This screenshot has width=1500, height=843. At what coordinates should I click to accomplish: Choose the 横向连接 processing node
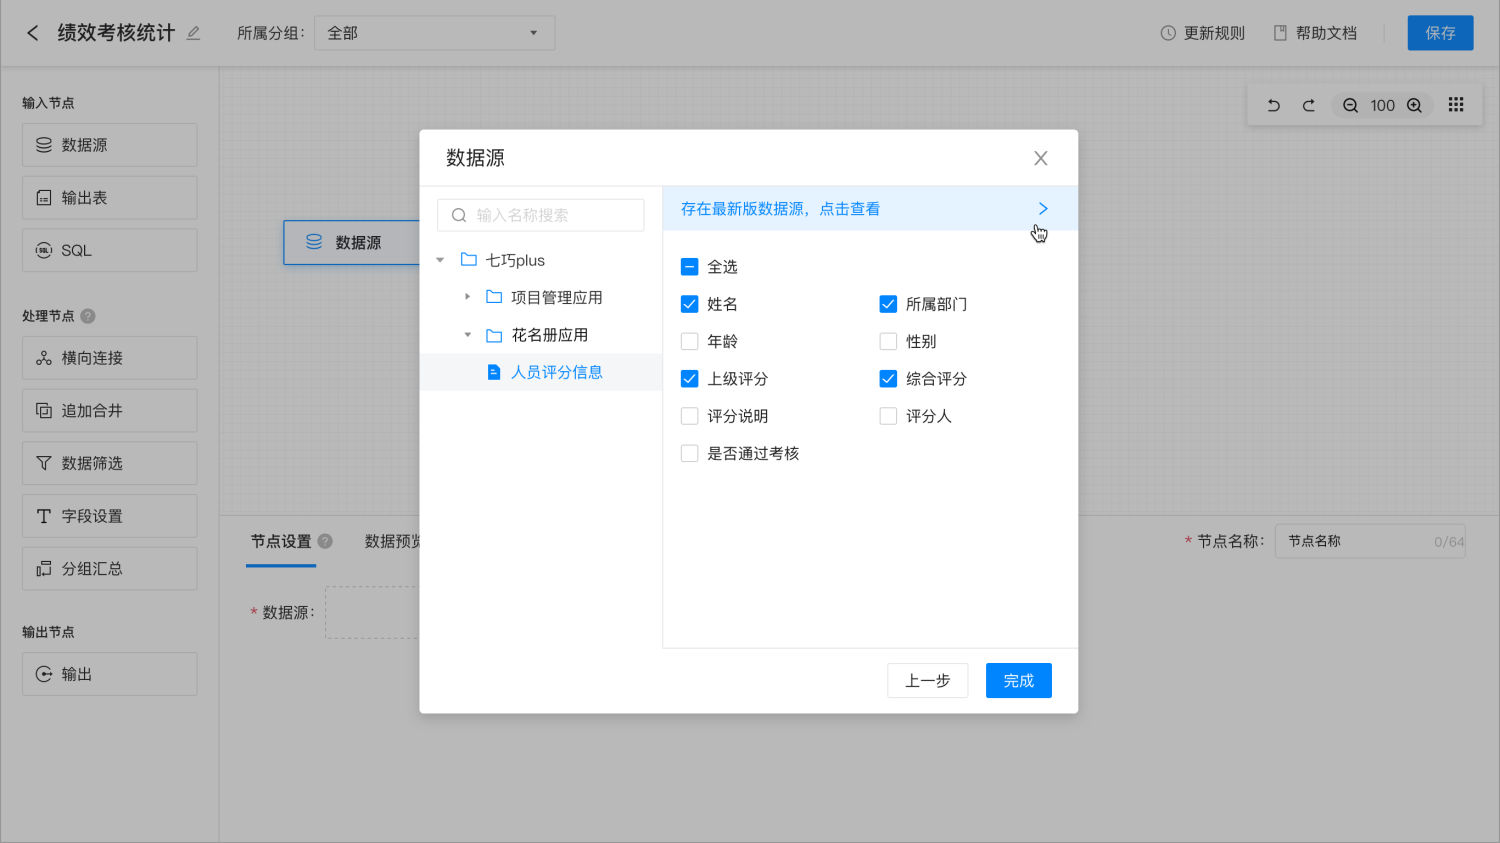point(110,358)
